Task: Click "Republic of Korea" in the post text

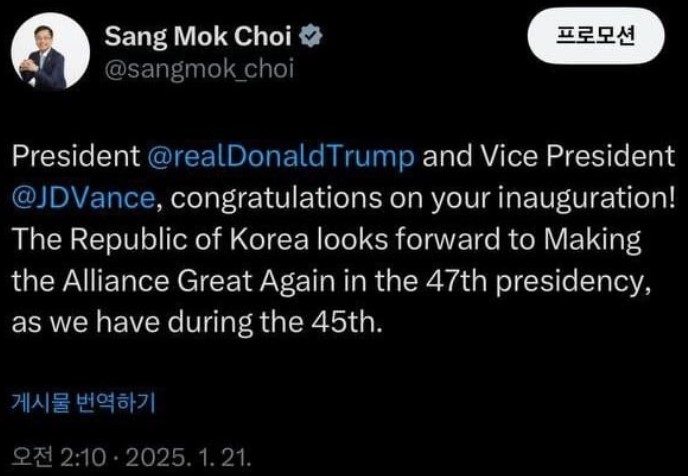Action: 188,242
